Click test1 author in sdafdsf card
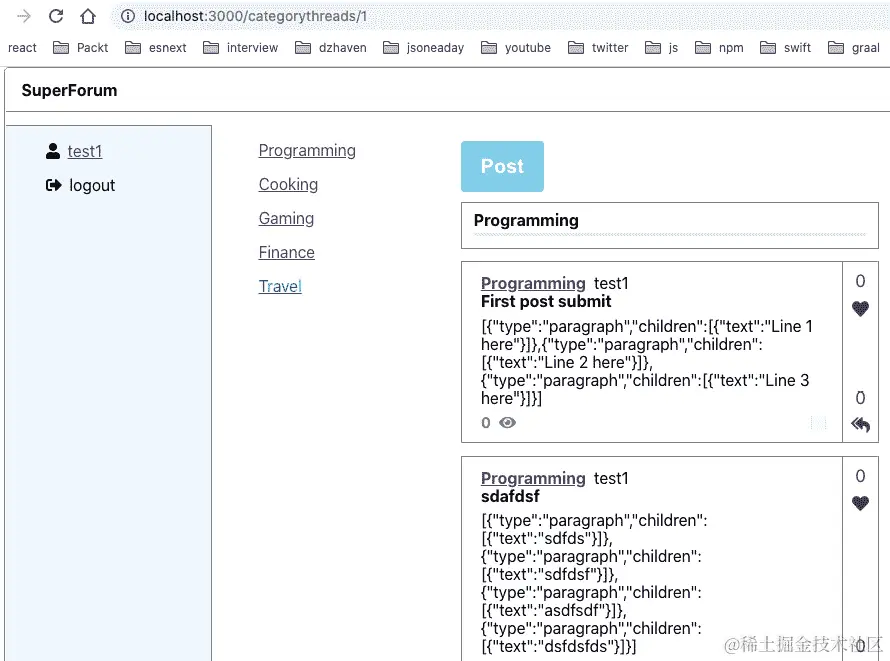This screenshot has width=890, height=661. click(611, 478)
